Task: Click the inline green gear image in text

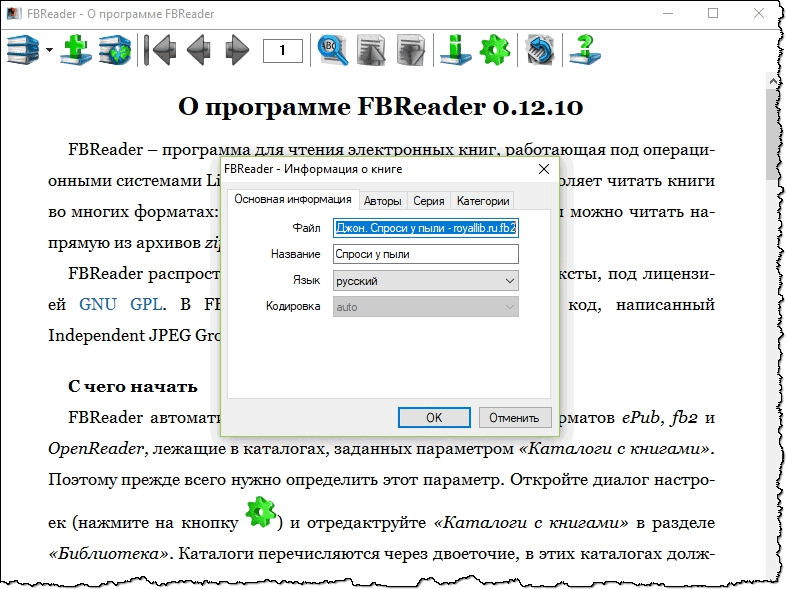Action: coord(261,512)
